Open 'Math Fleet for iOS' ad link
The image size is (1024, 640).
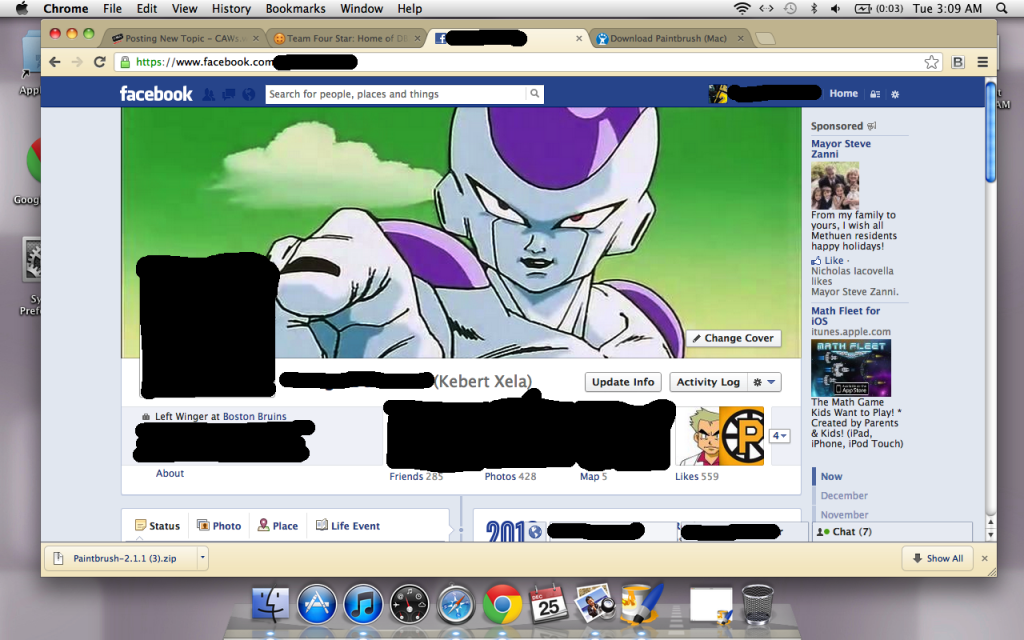coord(846,316)
